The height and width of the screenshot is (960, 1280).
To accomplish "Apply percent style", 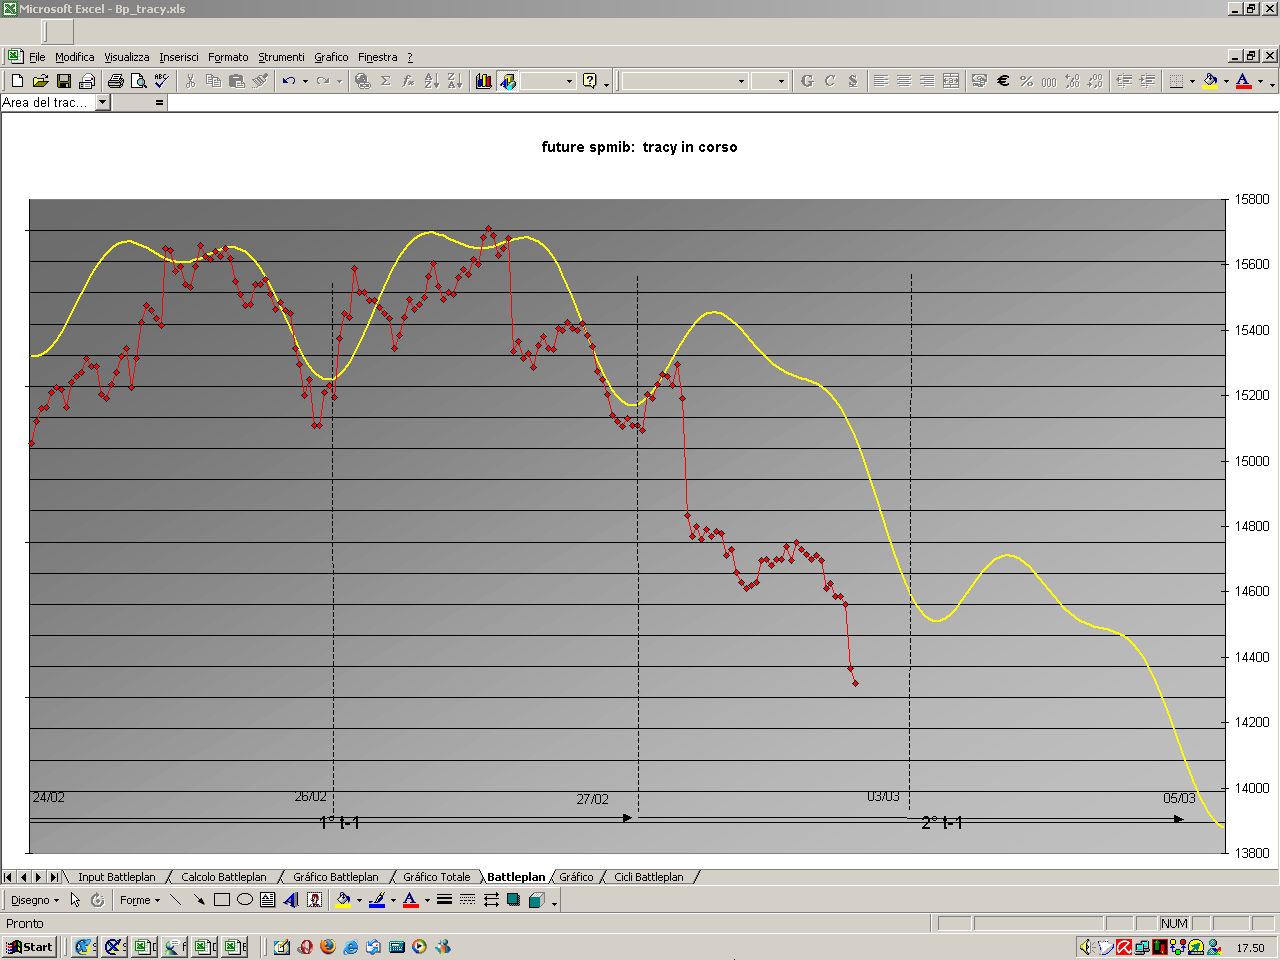I will coord(1026,81).
